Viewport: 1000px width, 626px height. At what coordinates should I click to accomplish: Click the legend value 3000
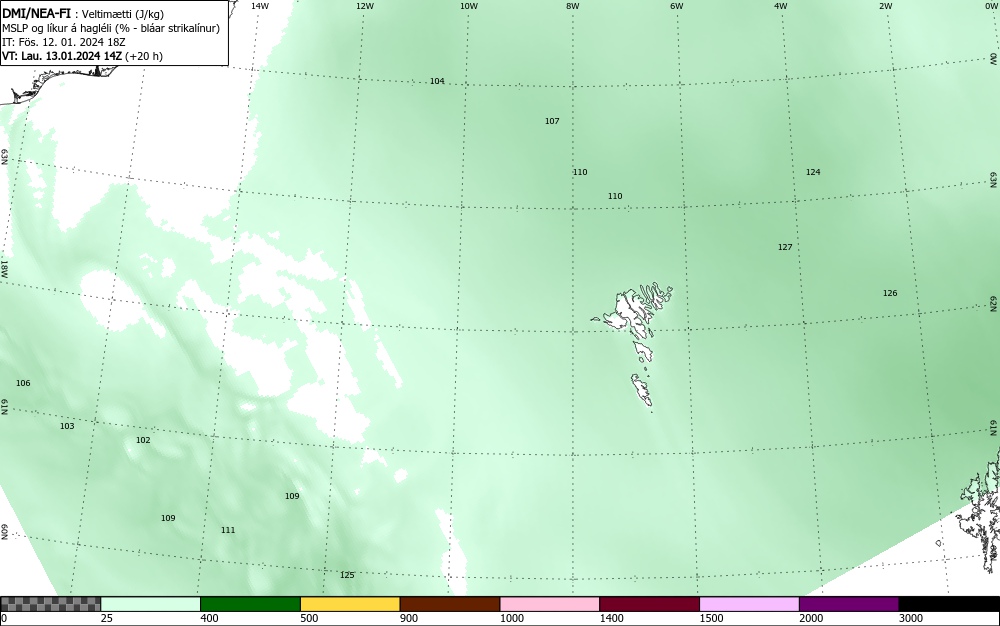pyautogui.click(x=911, y=618)
